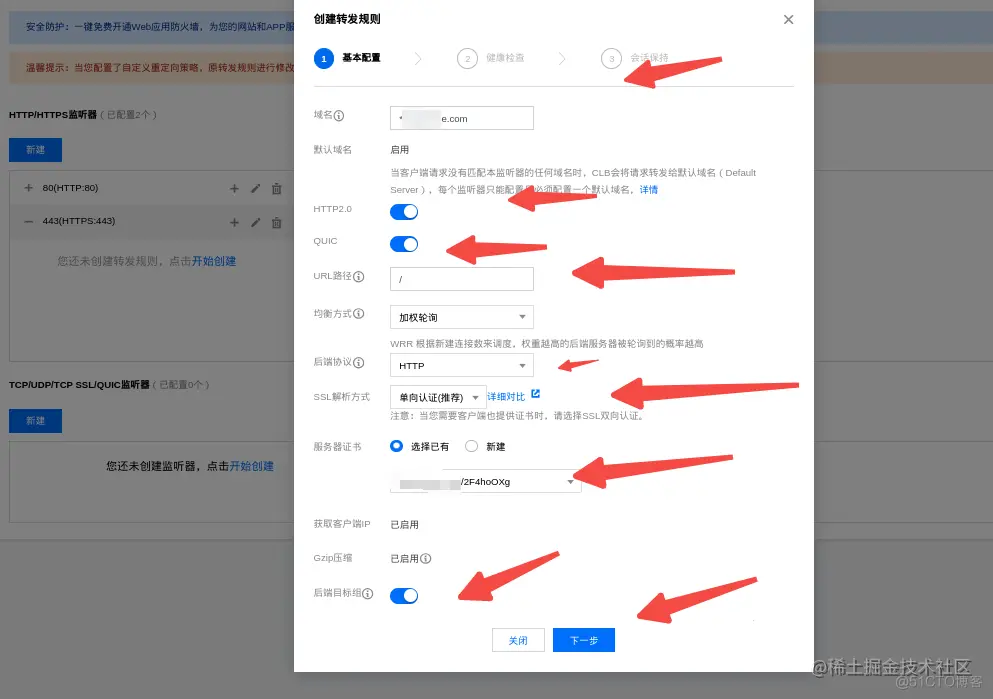Click step 3 会话保持 in the wizard
The image size is (993, 699).
[635, 58]
